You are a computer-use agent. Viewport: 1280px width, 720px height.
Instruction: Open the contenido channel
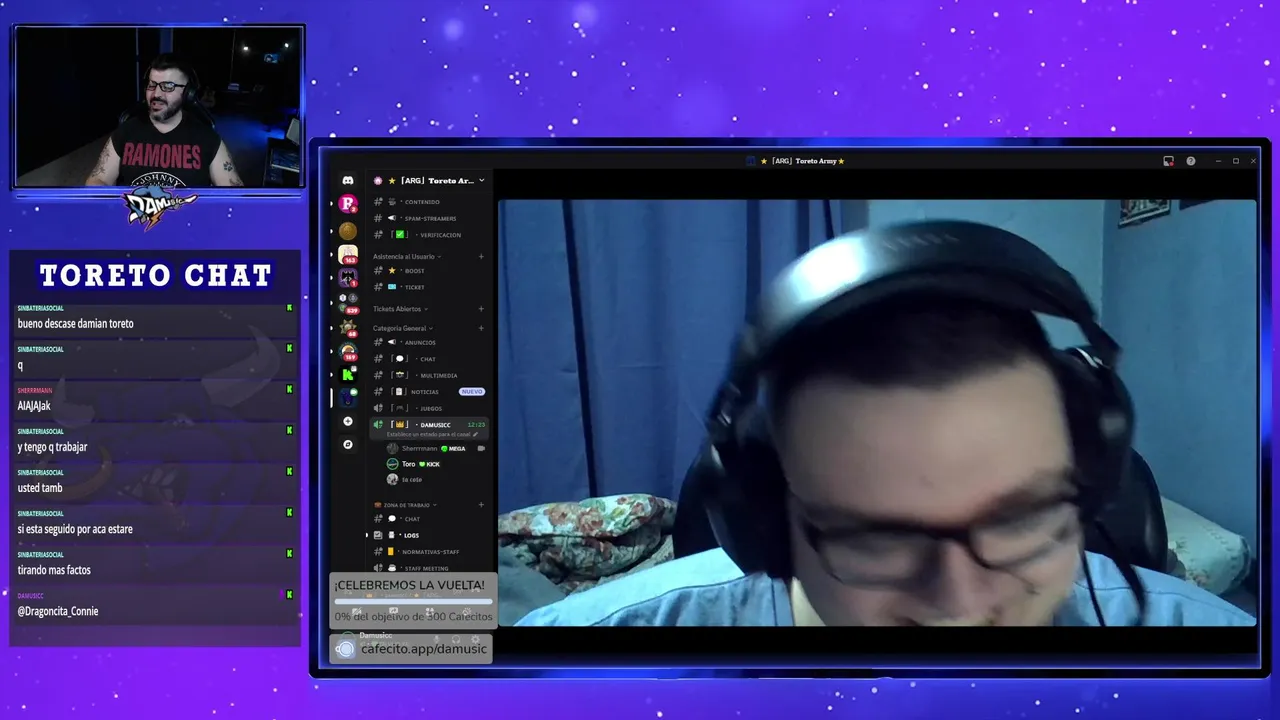[x=429, y=202]
